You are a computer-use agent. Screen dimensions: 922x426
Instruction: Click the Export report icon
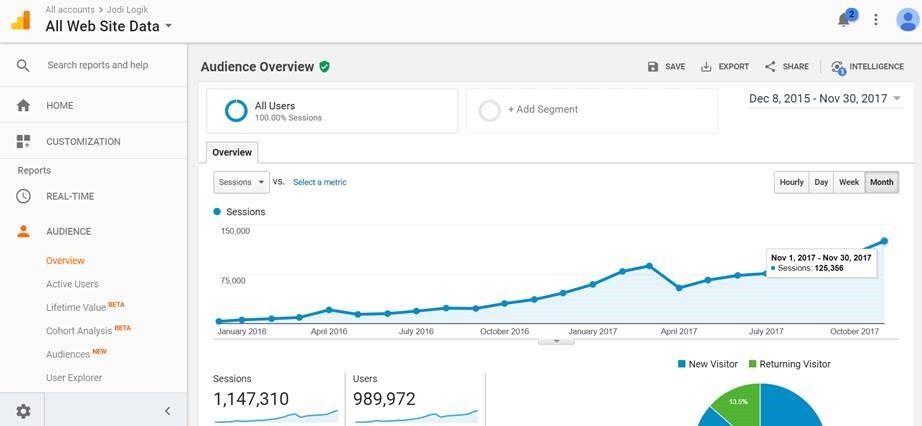pos(706,67)
